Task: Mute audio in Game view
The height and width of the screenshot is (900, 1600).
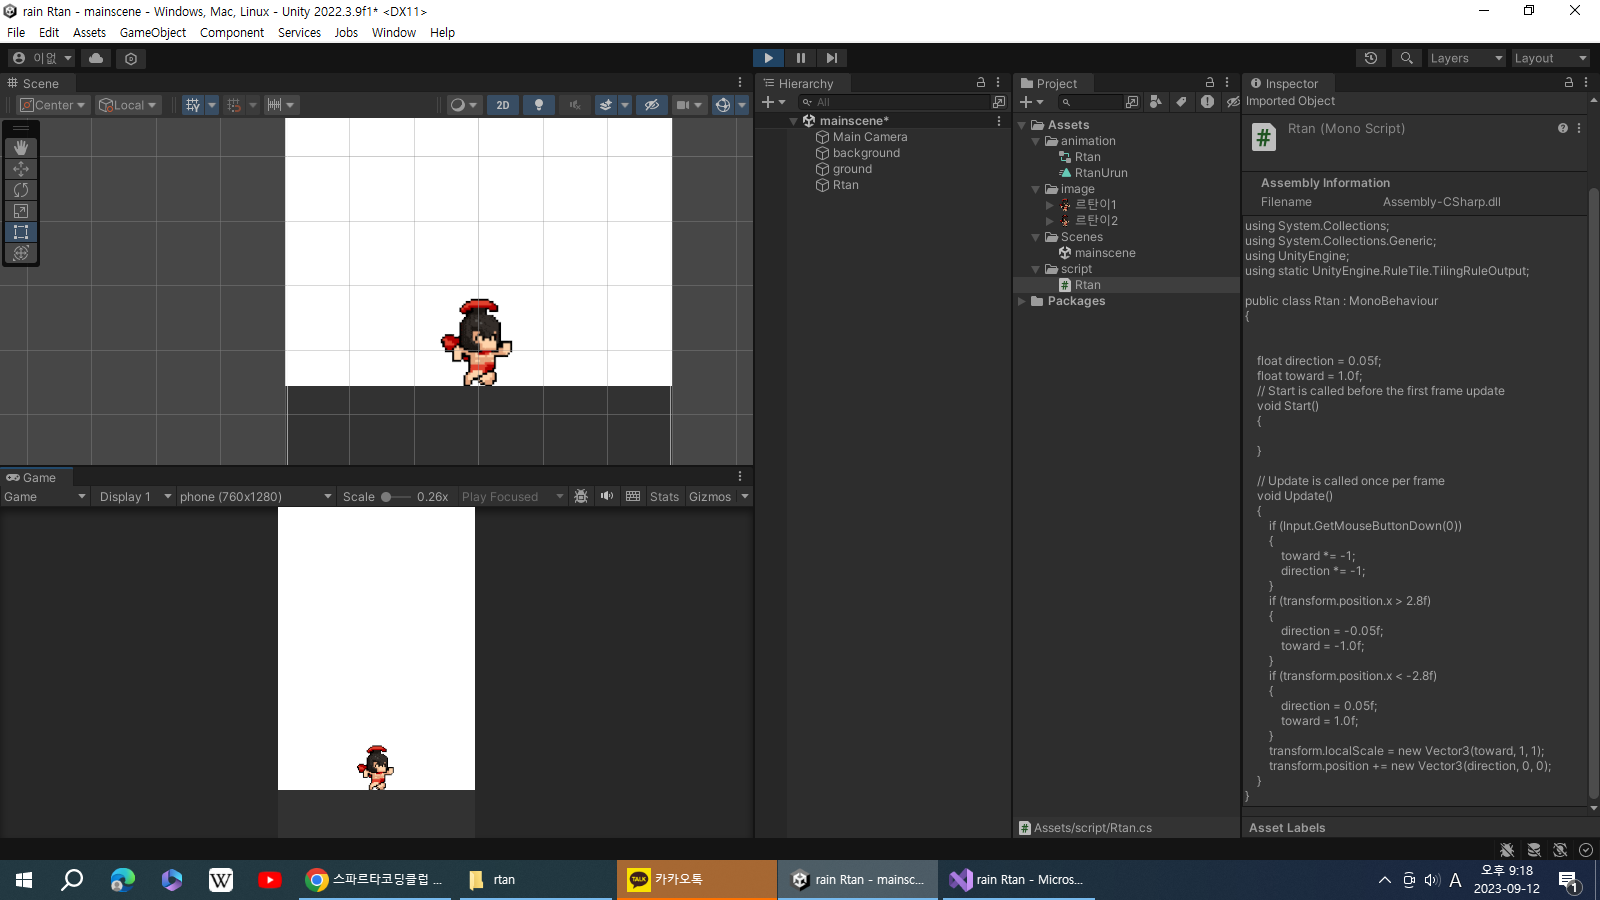Action: [x=607, y=496]
